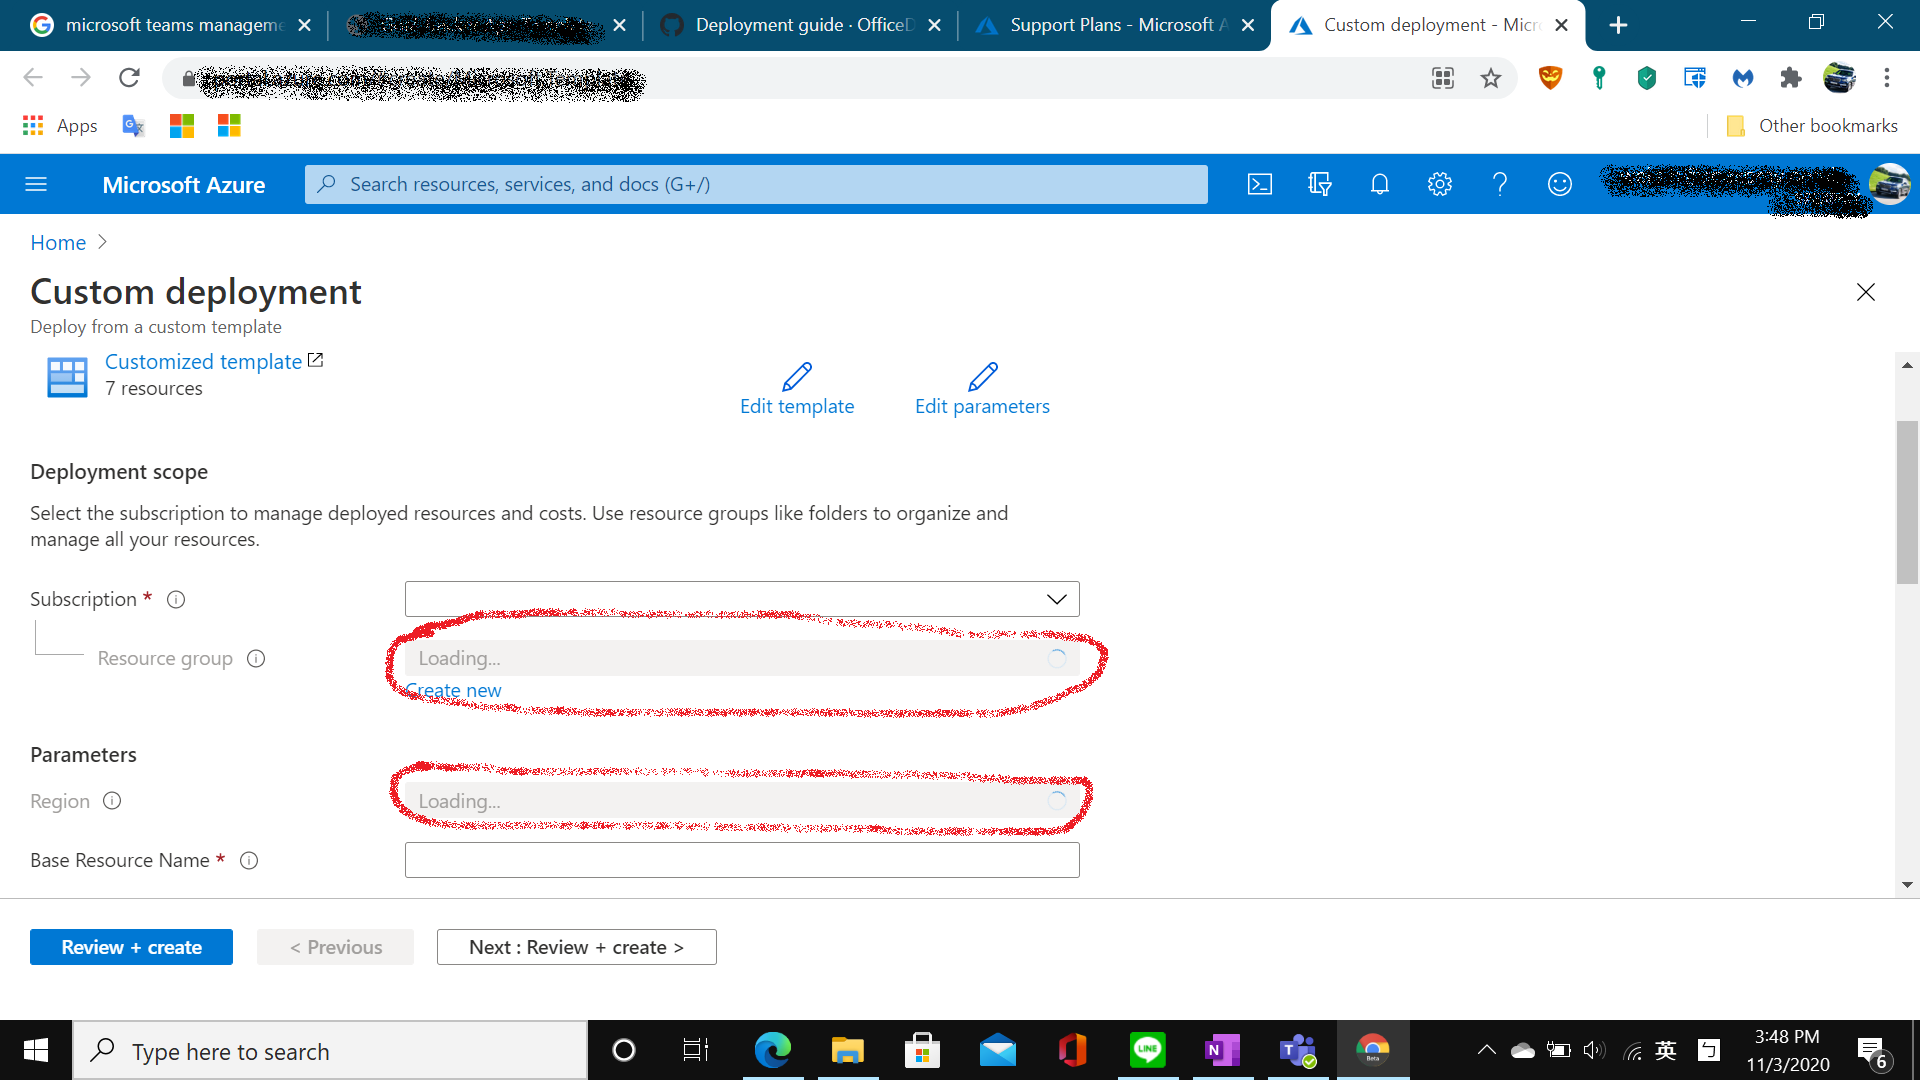The image size is (1920, 1080).
Task: Click Create new under Resource group
Action: (453, 690)
